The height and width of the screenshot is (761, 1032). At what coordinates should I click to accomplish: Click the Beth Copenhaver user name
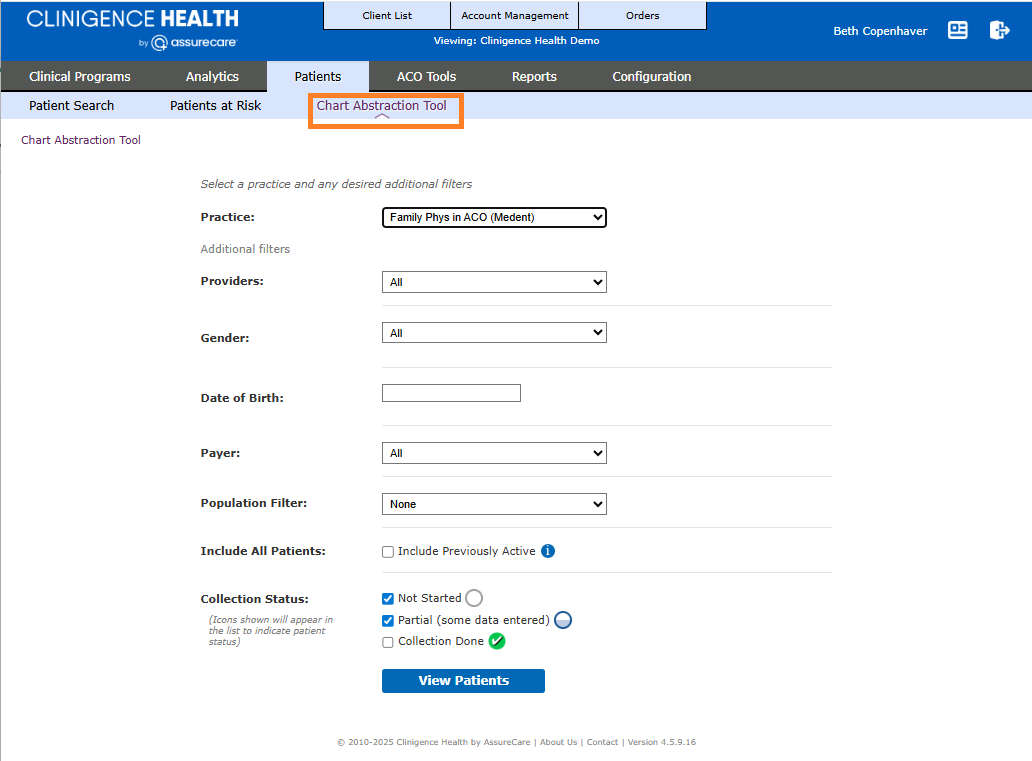point(880,31)
